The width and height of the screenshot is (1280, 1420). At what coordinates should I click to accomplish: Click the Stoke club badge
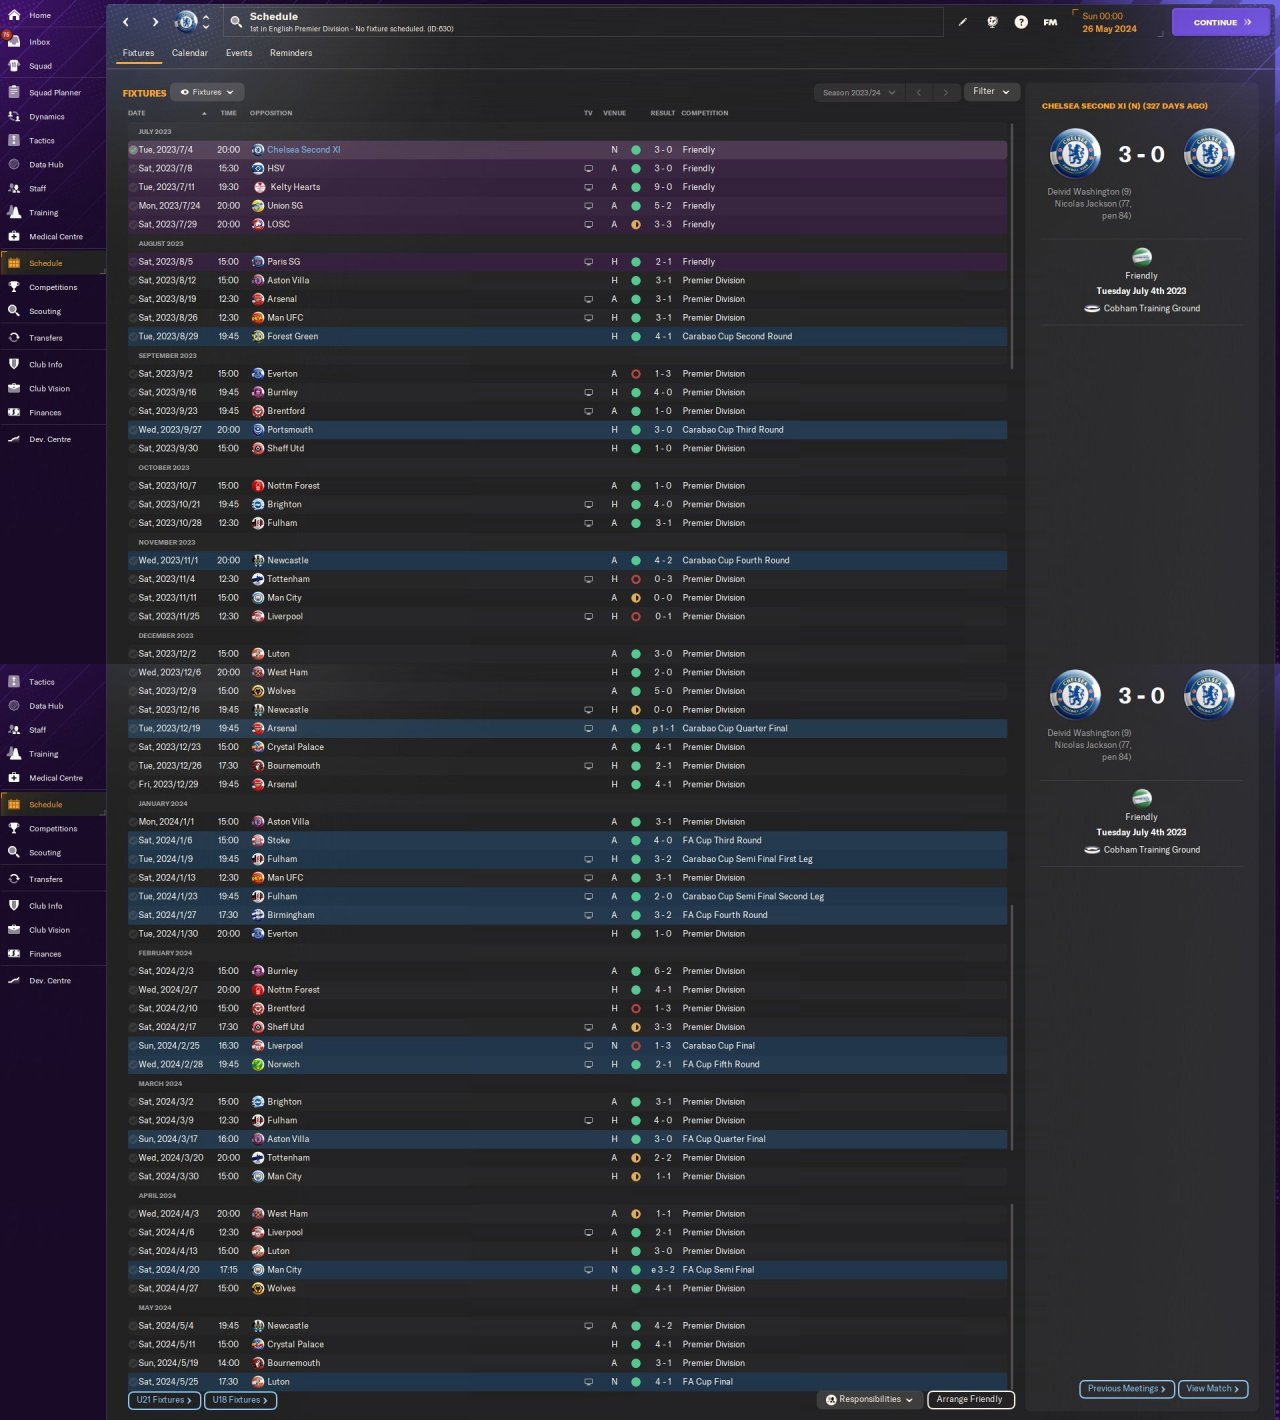258,840
